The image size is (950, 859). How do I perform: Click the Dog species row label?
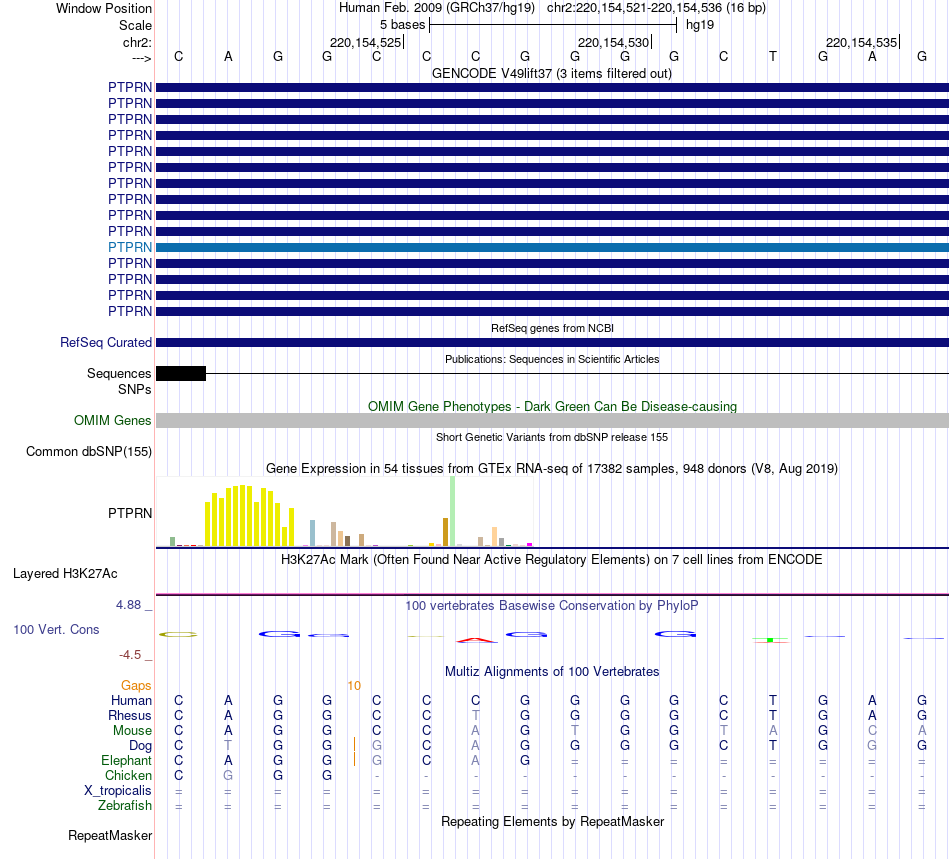click(x=141, y=746)
